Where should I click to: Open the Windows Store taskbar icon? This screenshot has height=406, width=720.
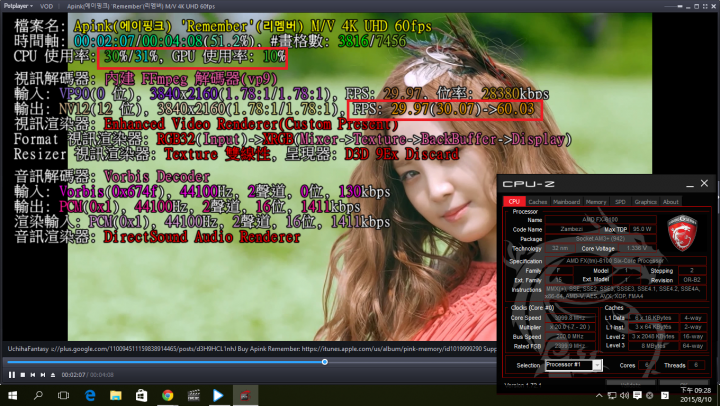141,395
